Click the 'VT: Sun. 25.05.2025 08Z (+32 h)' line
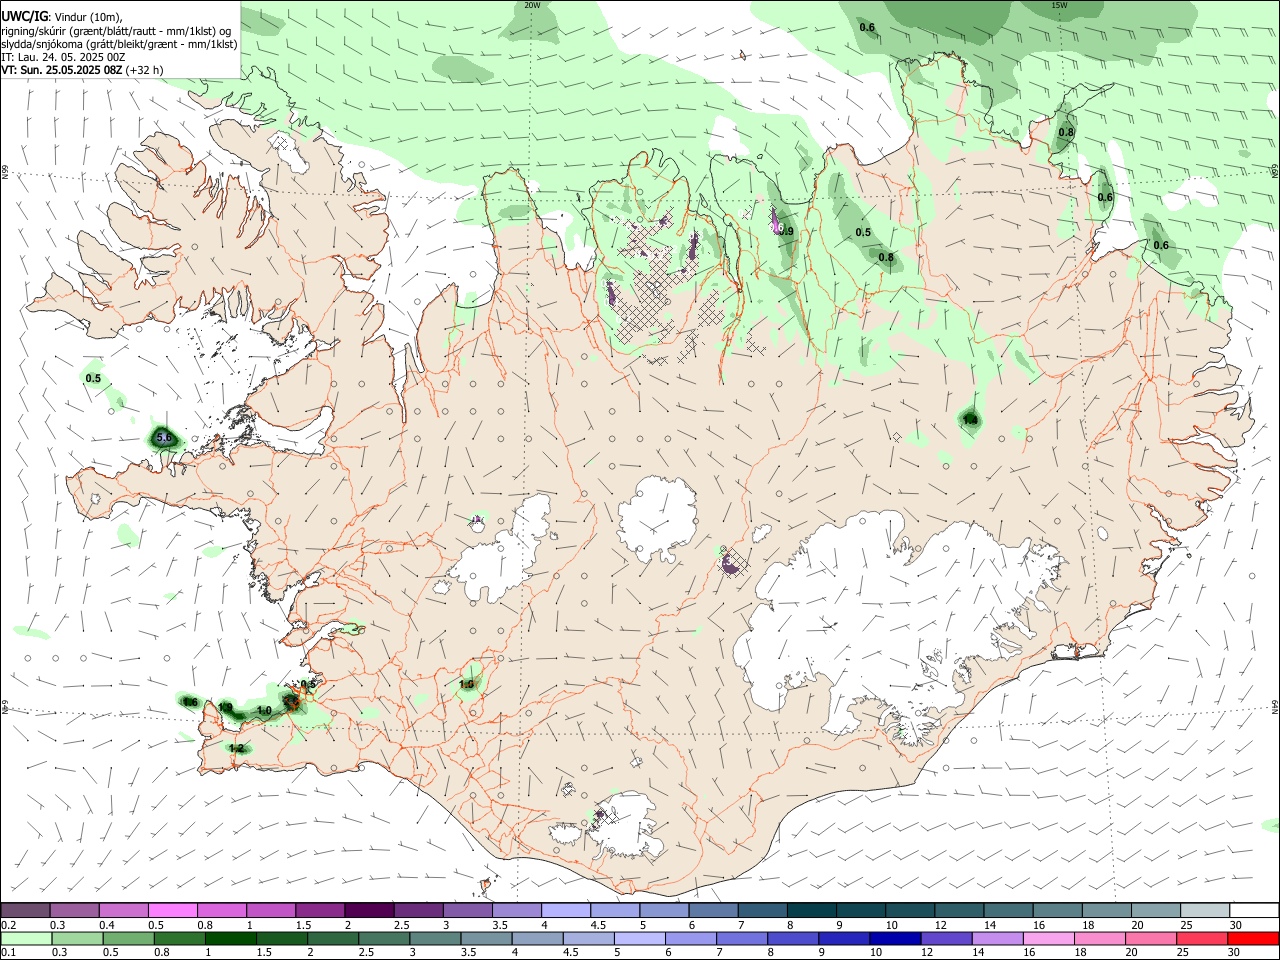This screenshot has height=960, width=1280. click(x=82, y=70)
